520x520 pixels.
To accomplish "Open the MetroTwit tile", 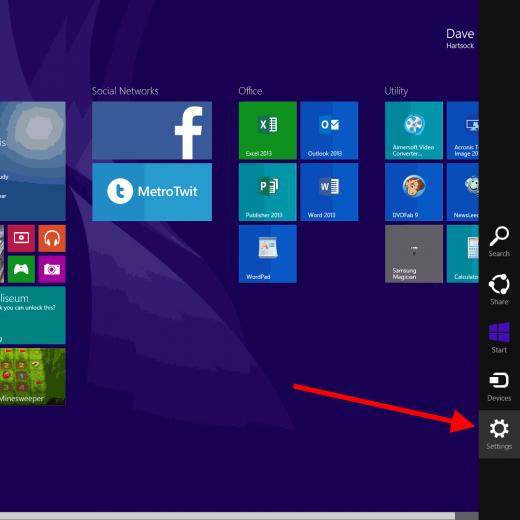I will 152,192.
